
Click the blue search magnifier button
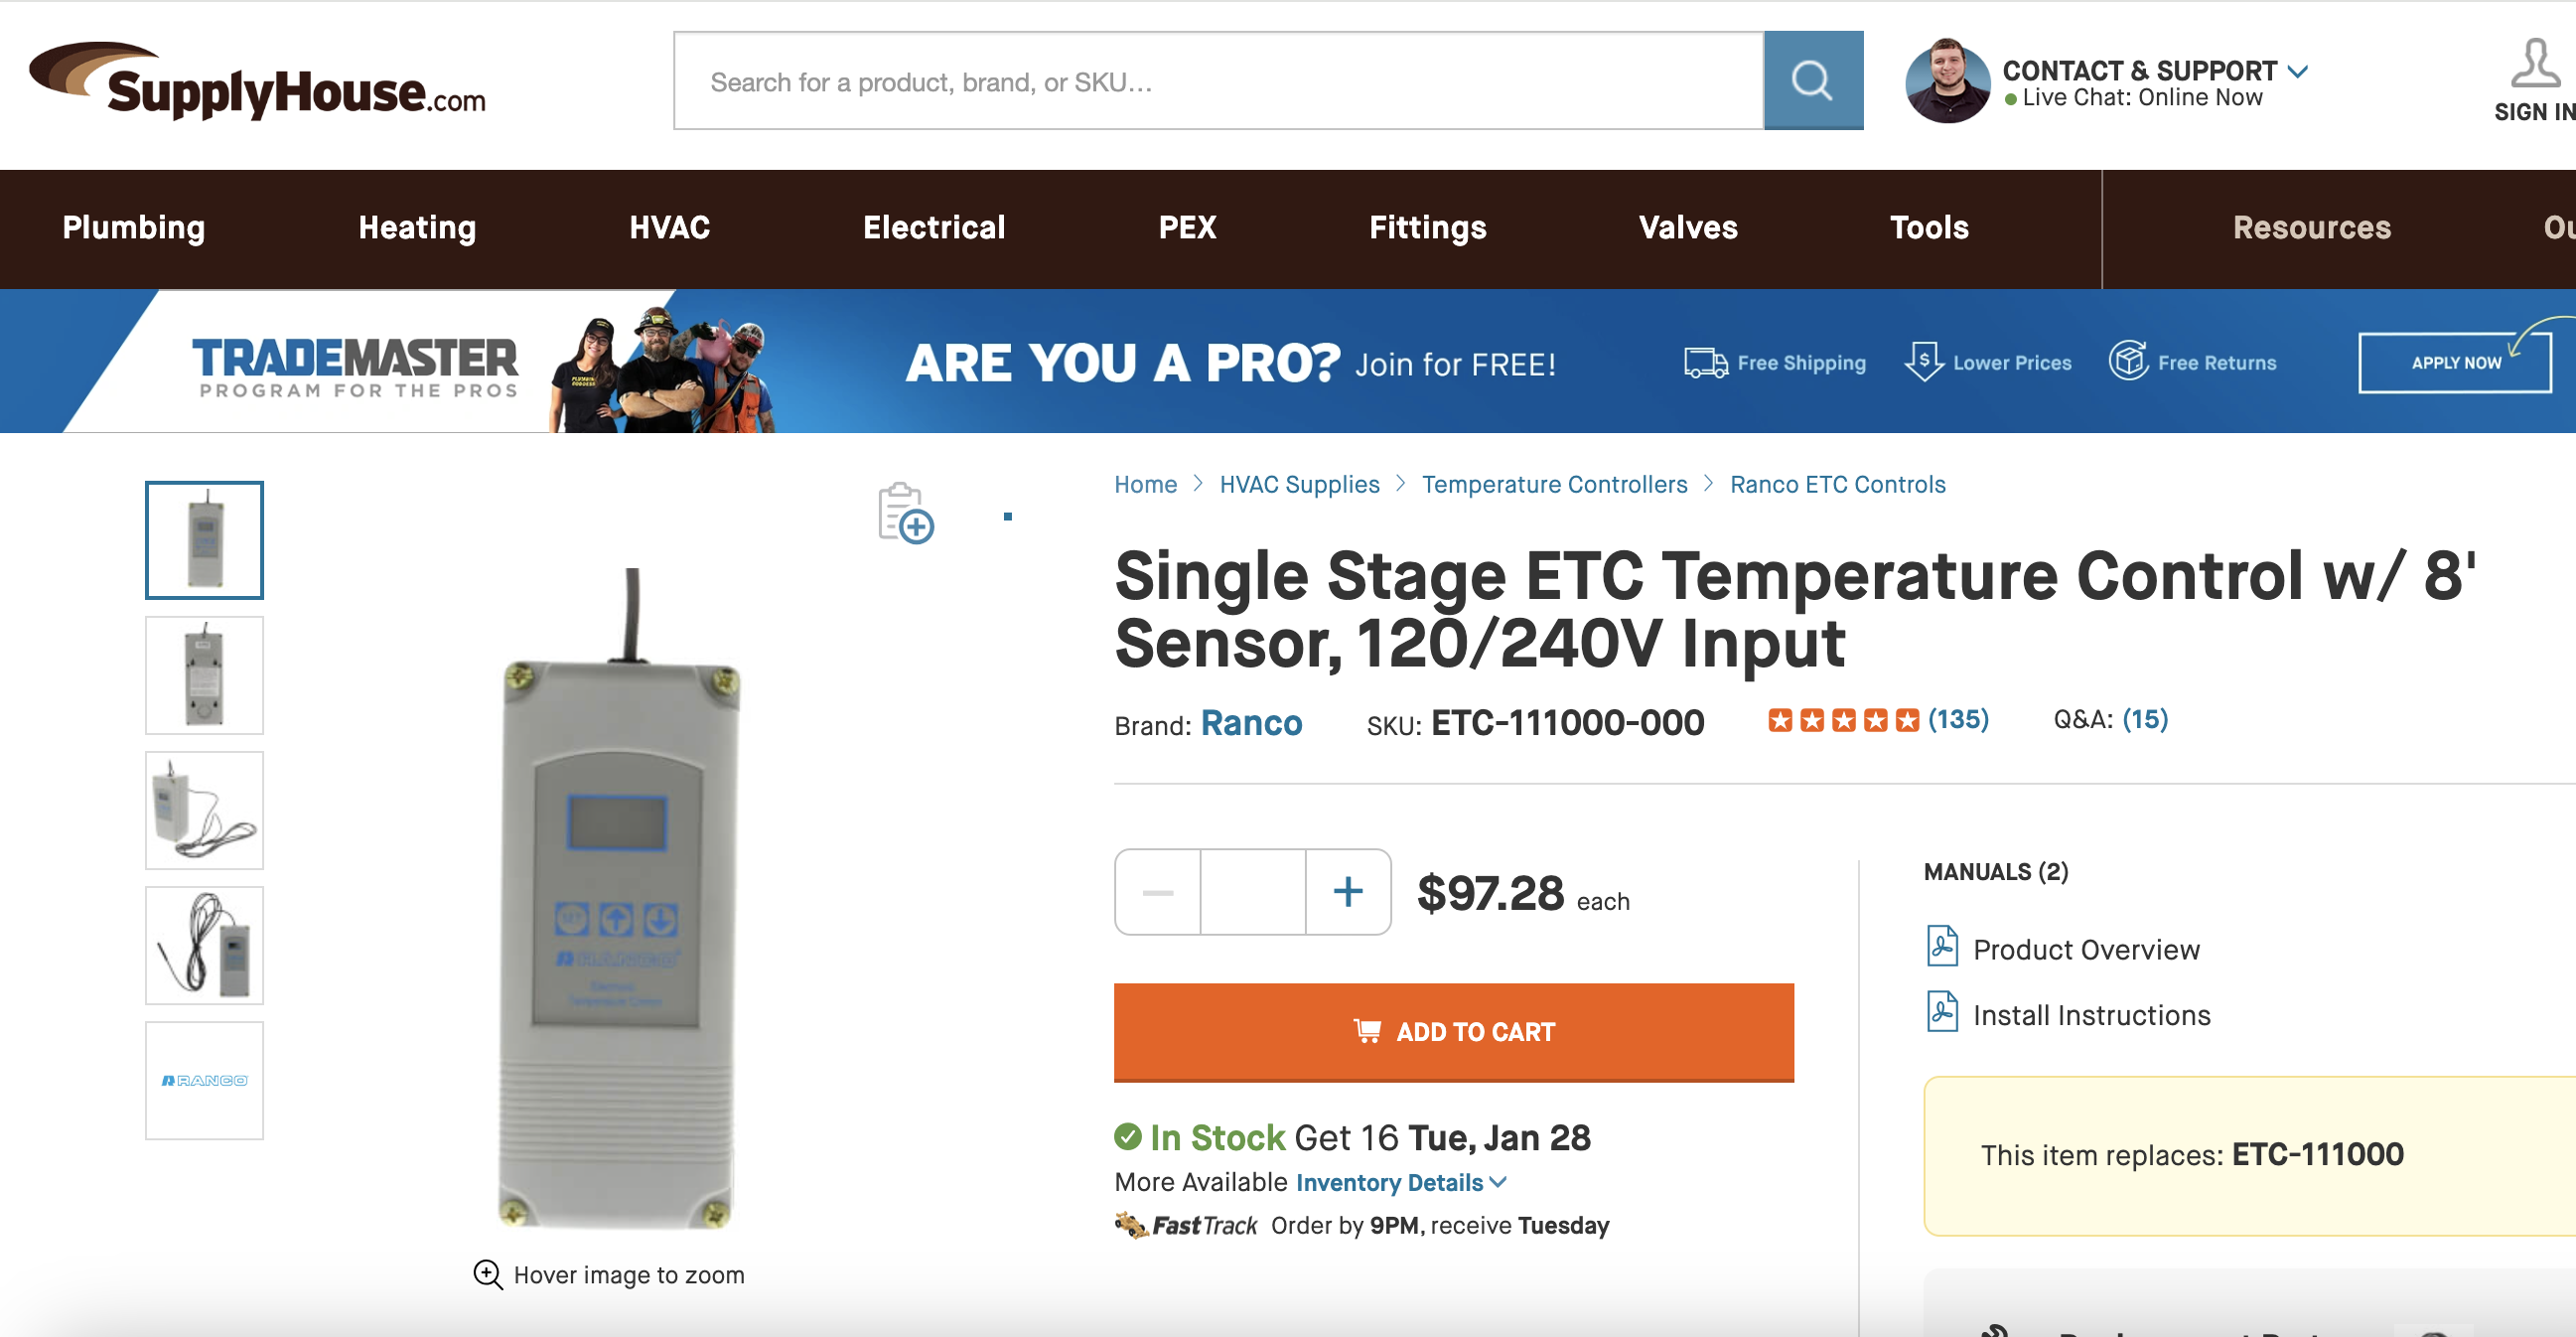1812,80
